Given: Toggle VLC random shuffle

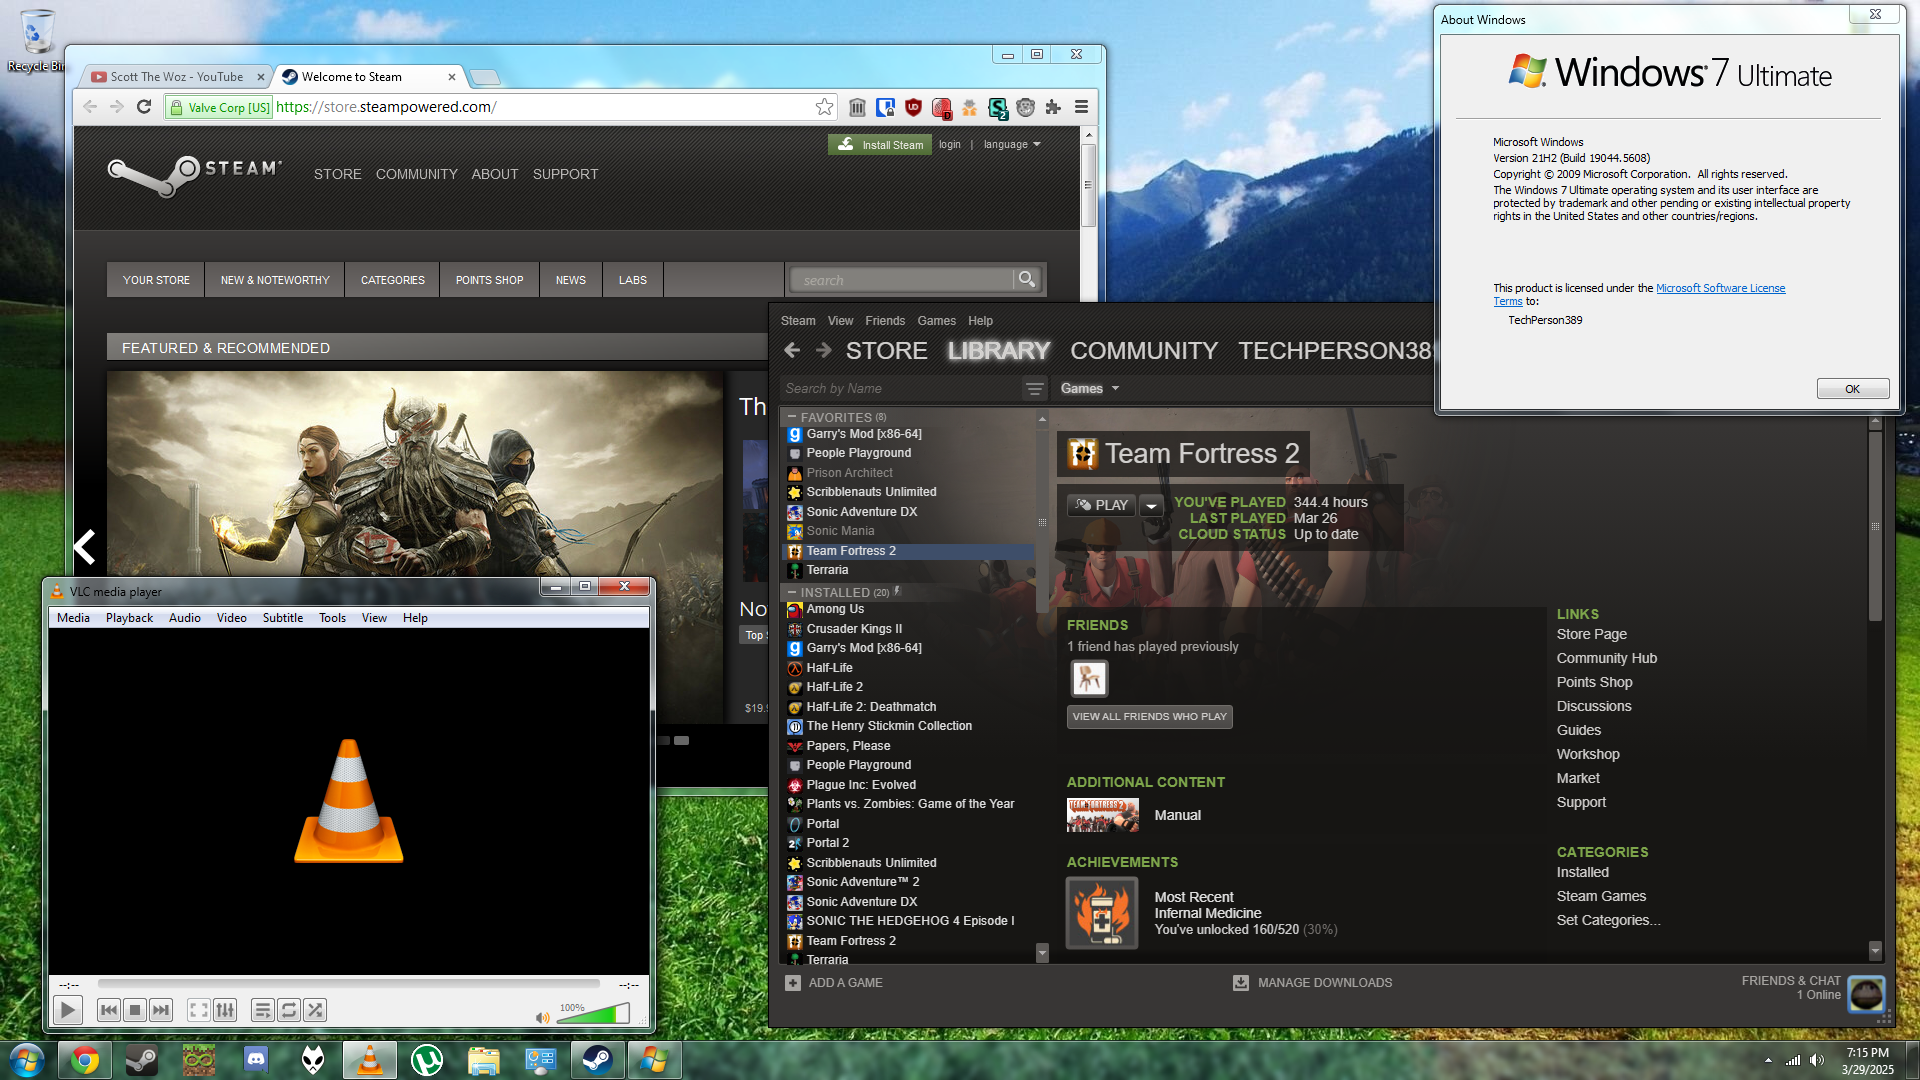Looking at the screenshot, I should [x=315, y=1010].
